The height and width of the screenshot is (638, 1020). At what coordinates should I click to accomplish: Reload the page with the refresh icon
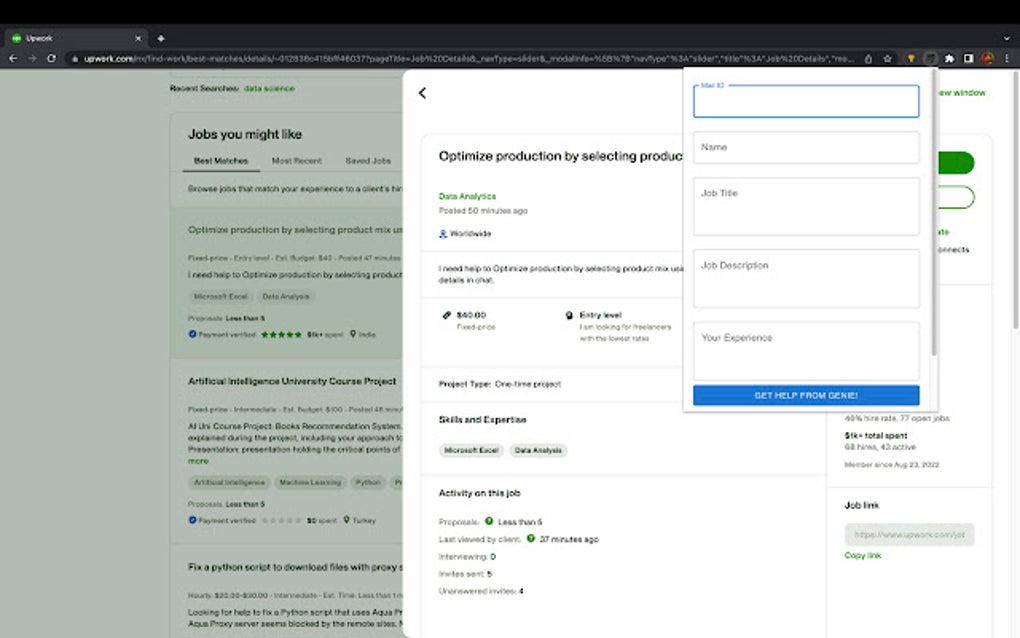click(51, 59)
